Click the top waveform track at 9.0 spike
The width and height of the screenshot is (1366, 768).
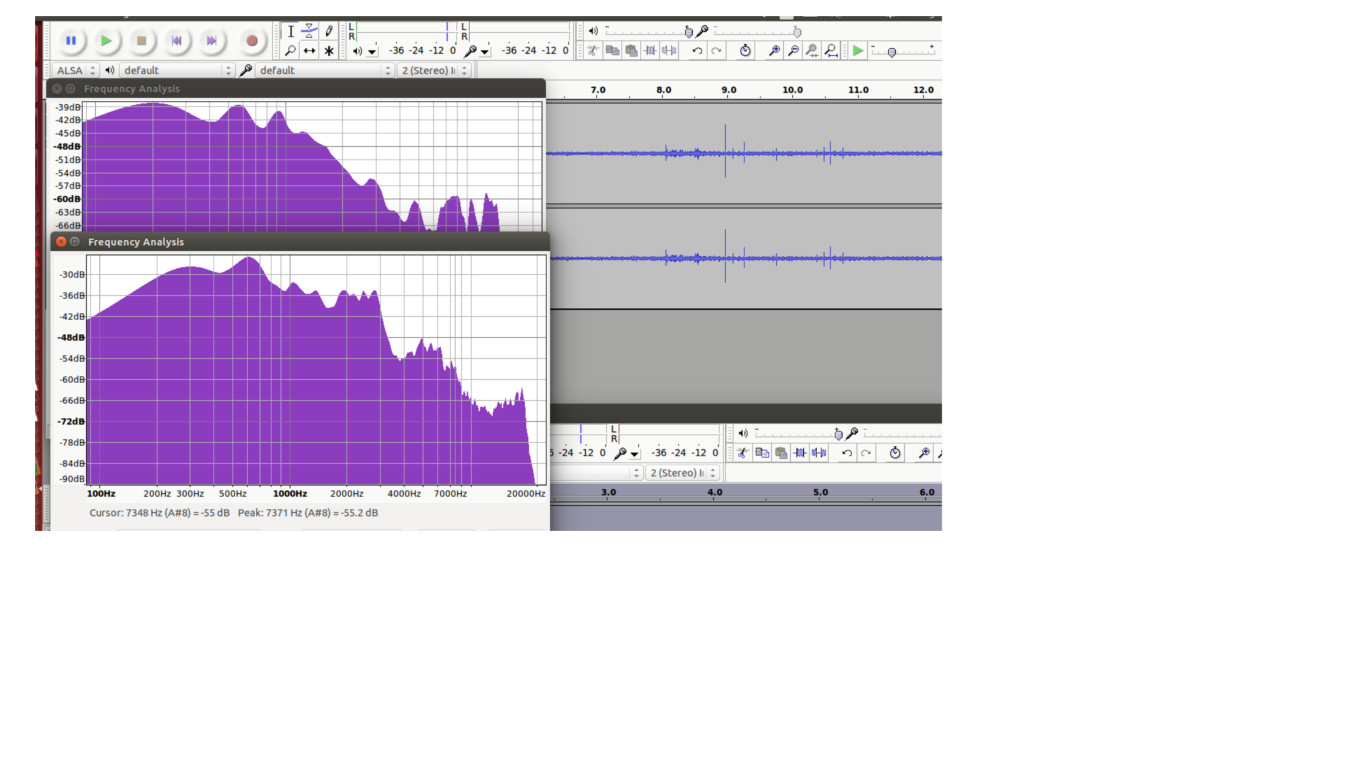[725, 153]
